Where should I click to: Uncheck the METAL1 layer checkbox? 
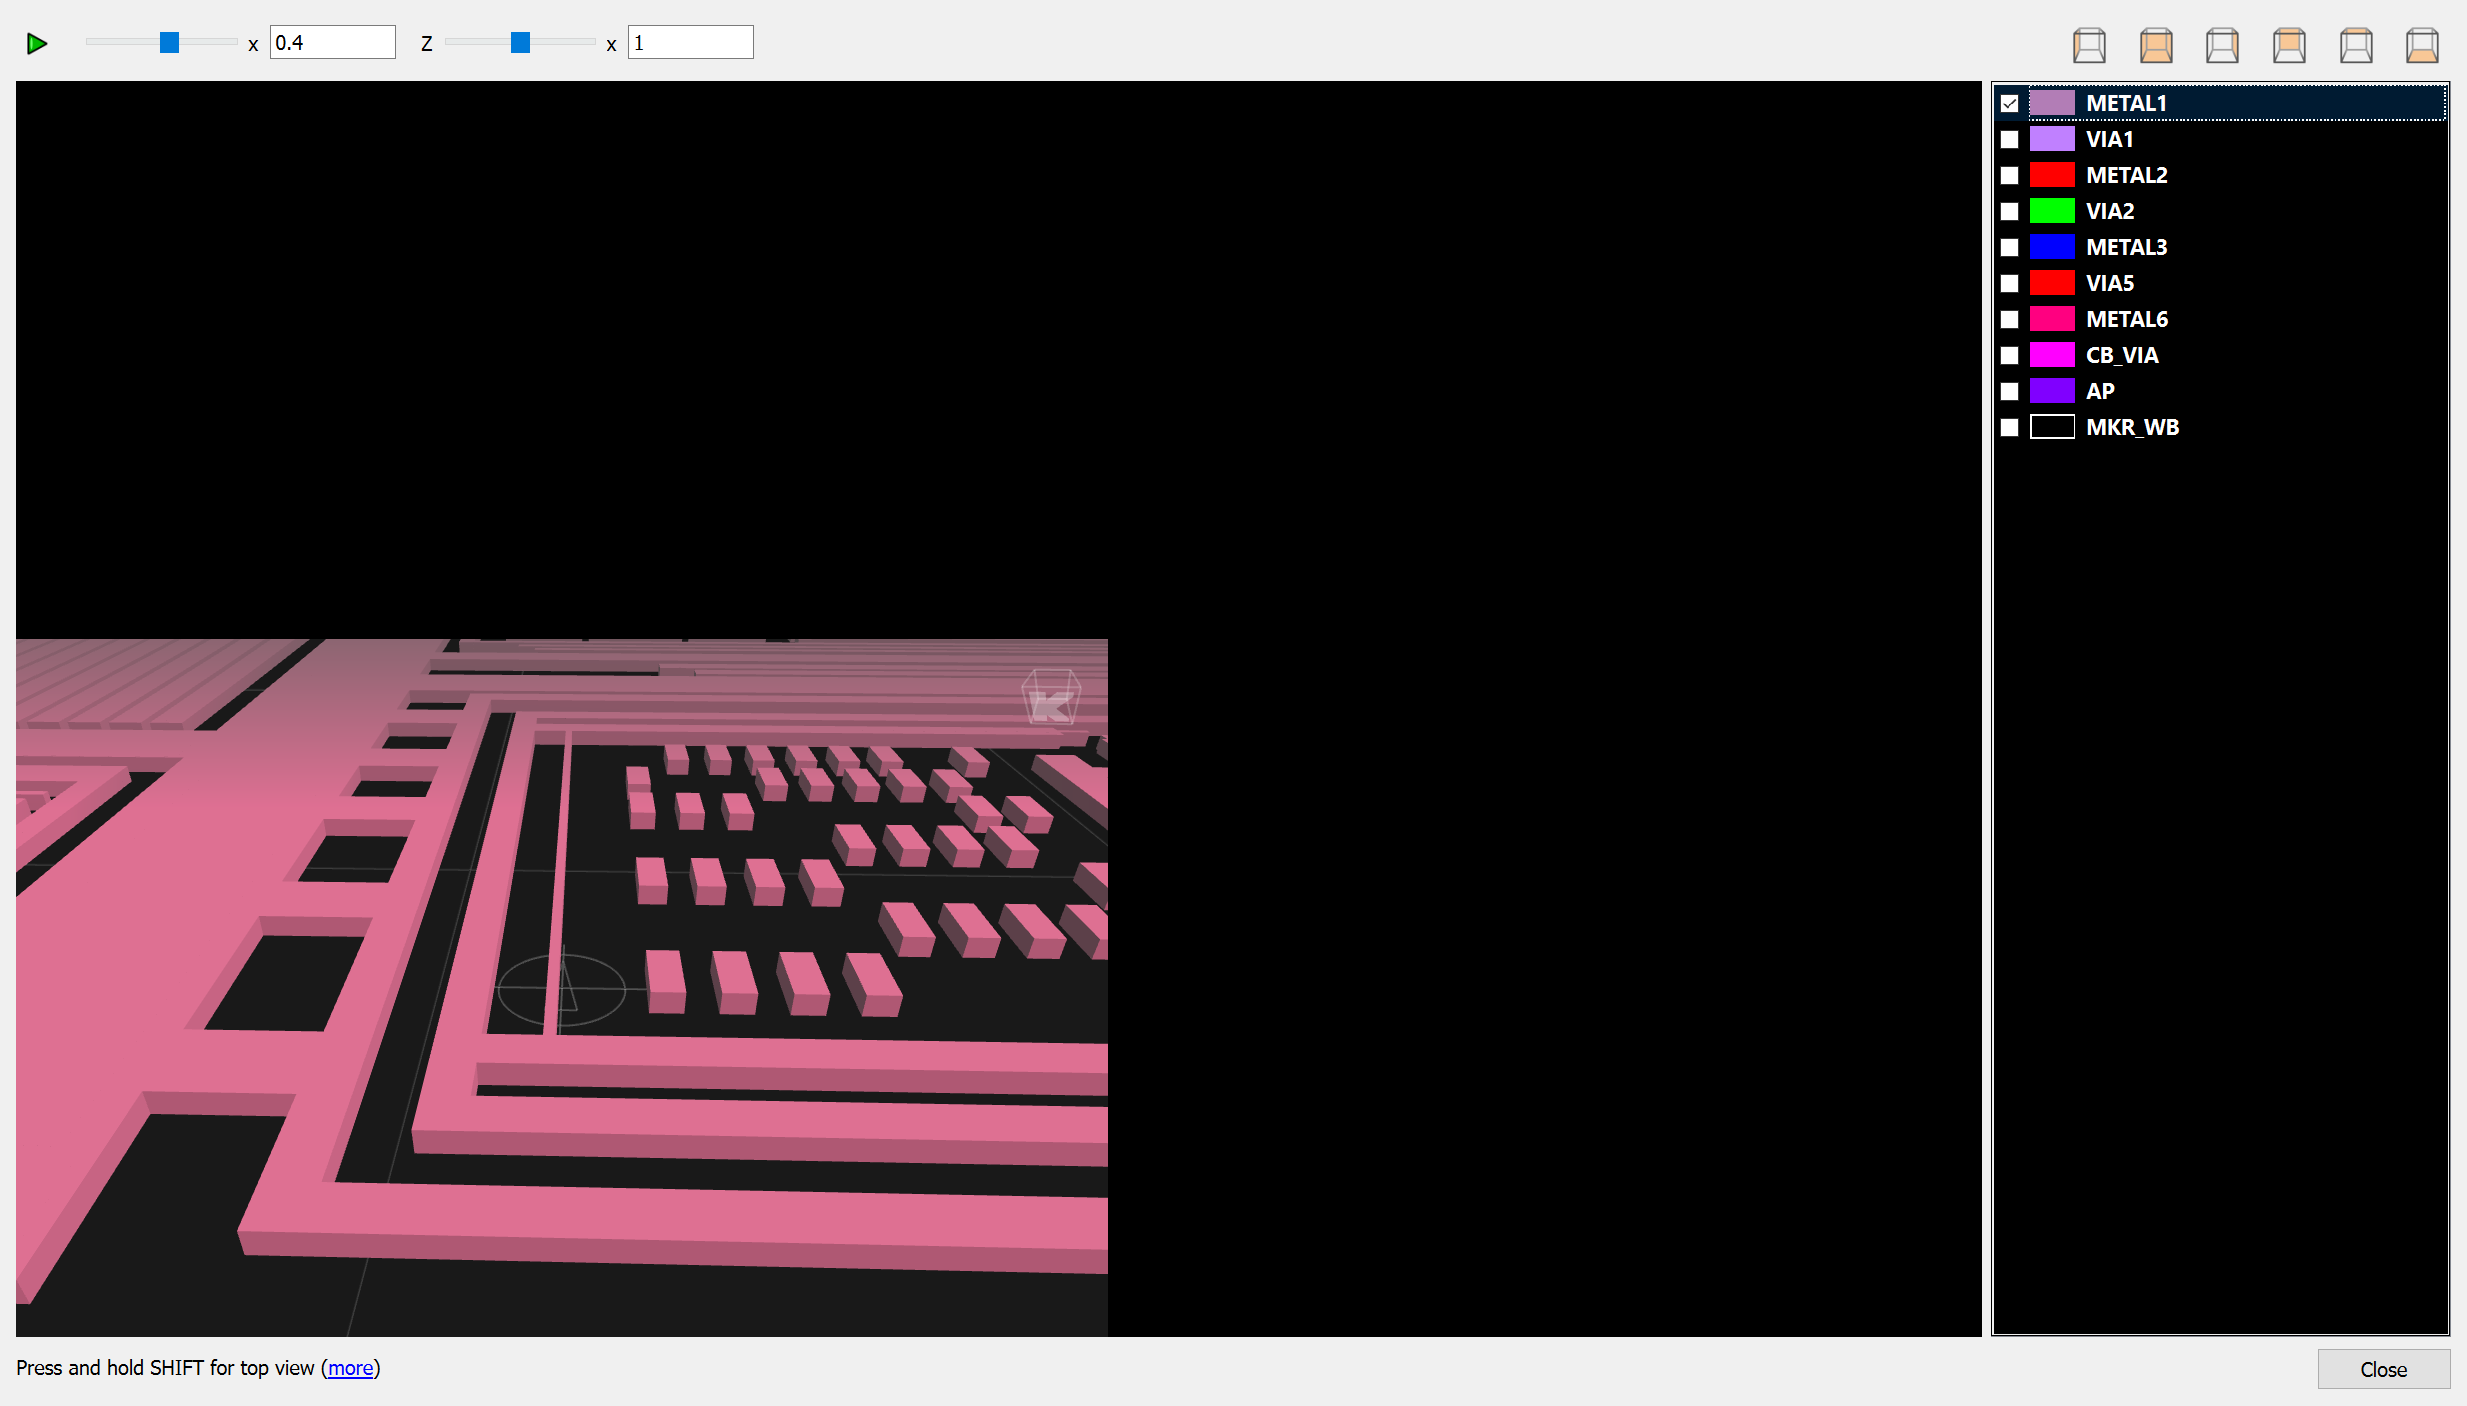click(2009, 103)
